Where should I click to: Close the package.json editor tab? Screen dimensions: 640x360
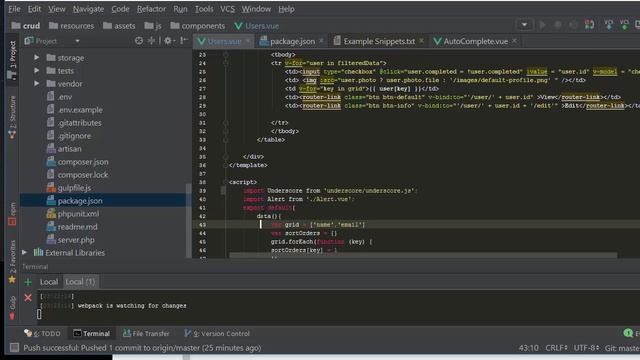point(322,41)
